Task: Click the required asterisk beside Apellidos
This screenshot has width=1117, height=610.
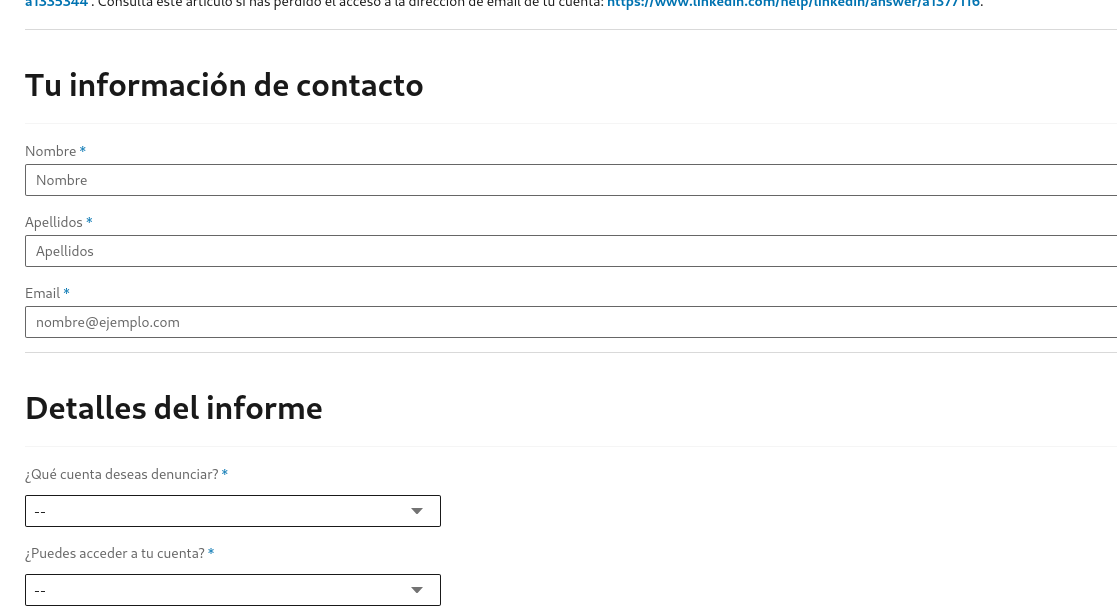Action: click(89, 222)
